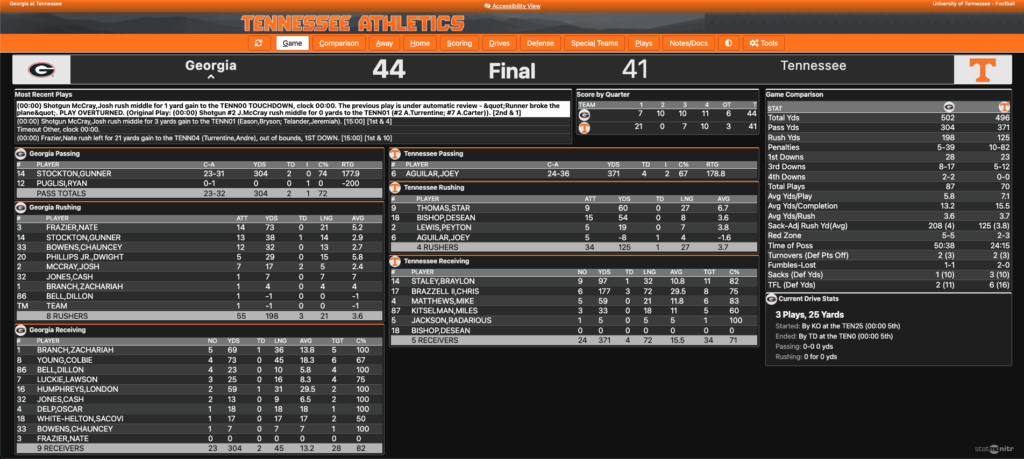
Task: Click the Current Drive Stats Georgia logo
Action: pos(771,299)
